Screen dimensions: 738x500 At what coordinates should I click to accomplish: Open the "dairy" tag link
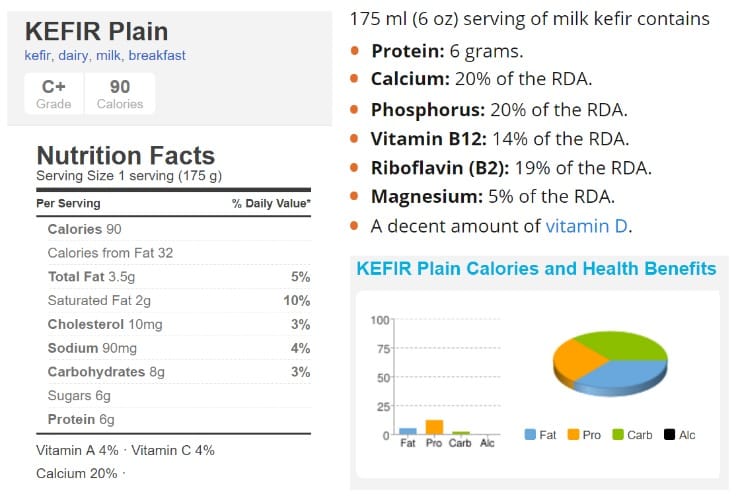coord(76,56)
